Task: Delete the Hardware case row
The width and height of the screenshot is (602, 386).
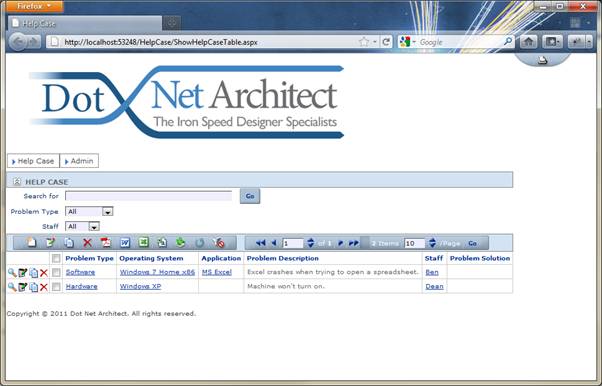Action: click(44, 287)
